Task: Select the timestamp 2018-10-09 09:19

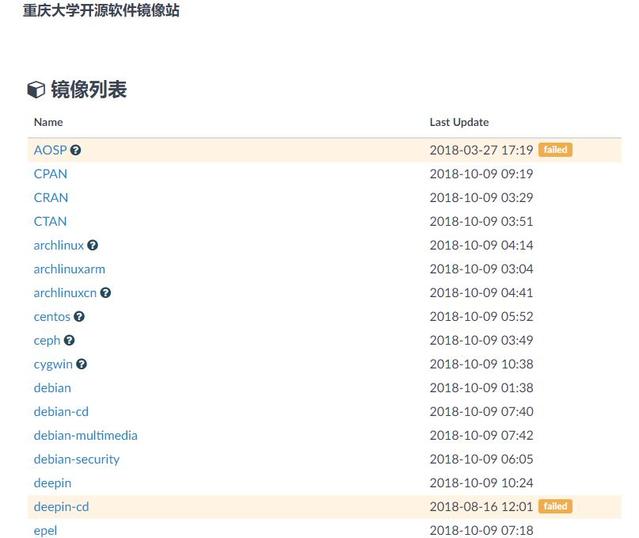Action: pos(481,174)
